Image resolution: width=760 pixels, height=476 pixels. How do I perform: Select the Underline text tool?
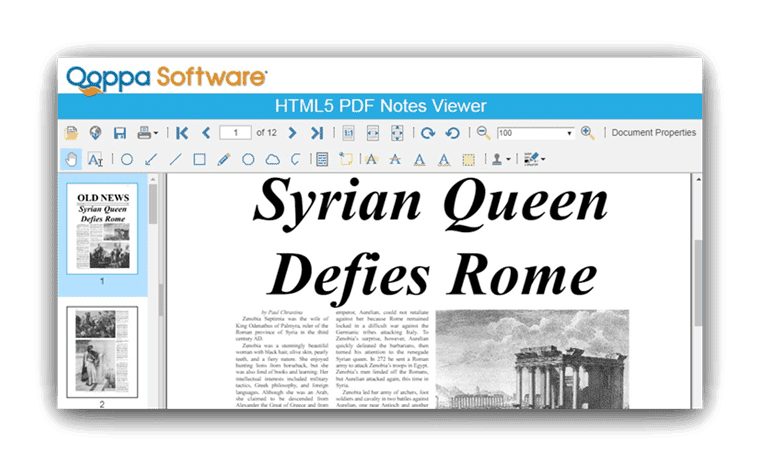pyautogui.click(x=420, y=159)
